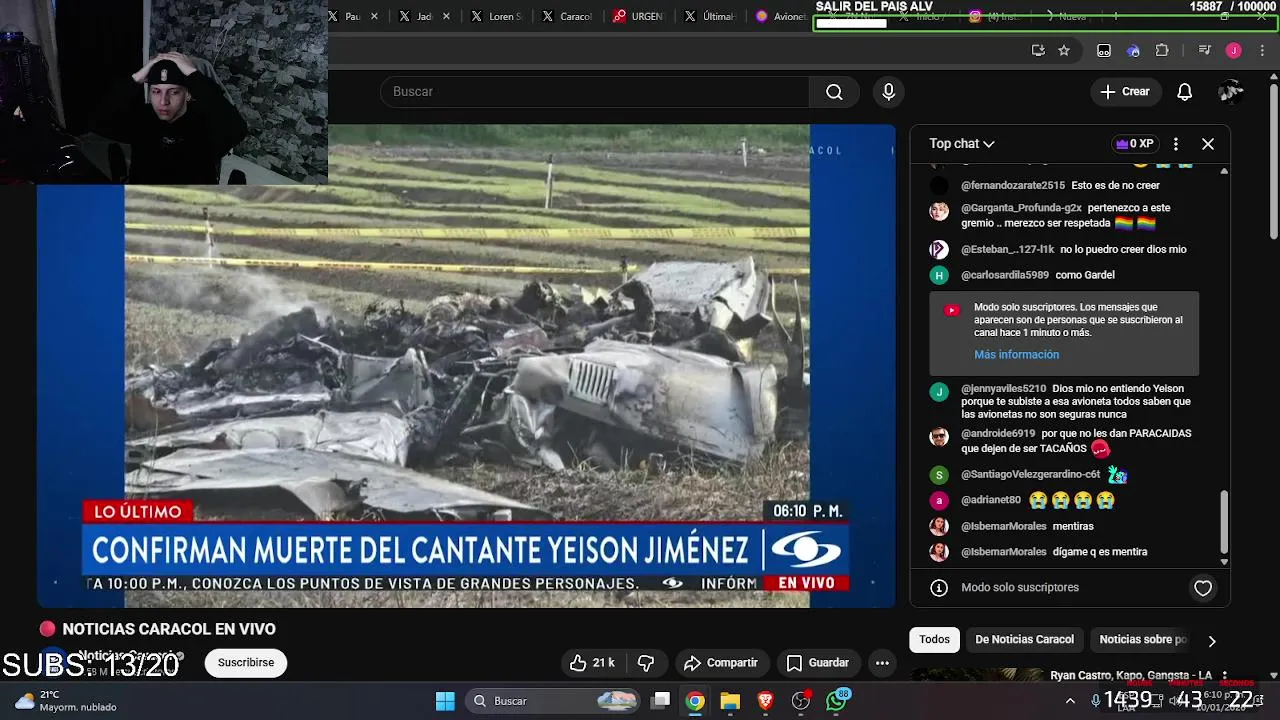
Task: Switch to the Avionet browser tab
Action: click(x=781, y=17)
